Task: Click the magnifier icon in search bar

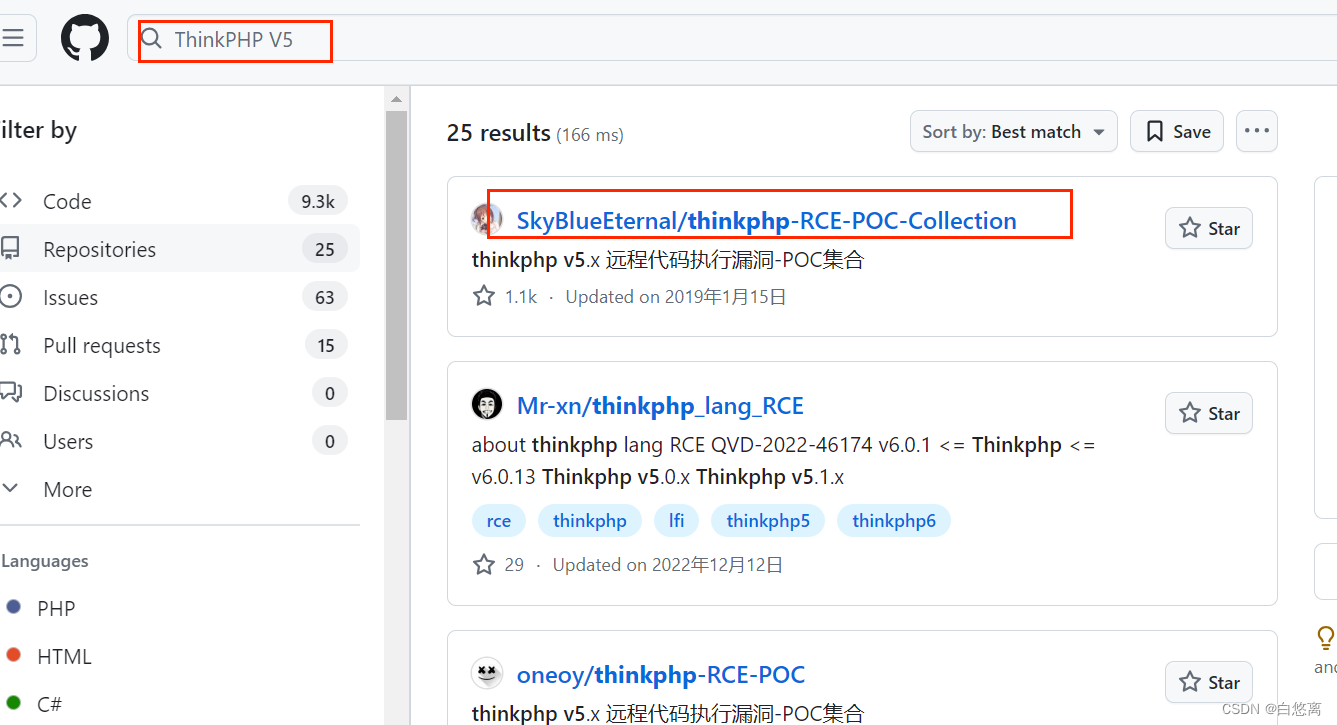Action: coord(151,39)
